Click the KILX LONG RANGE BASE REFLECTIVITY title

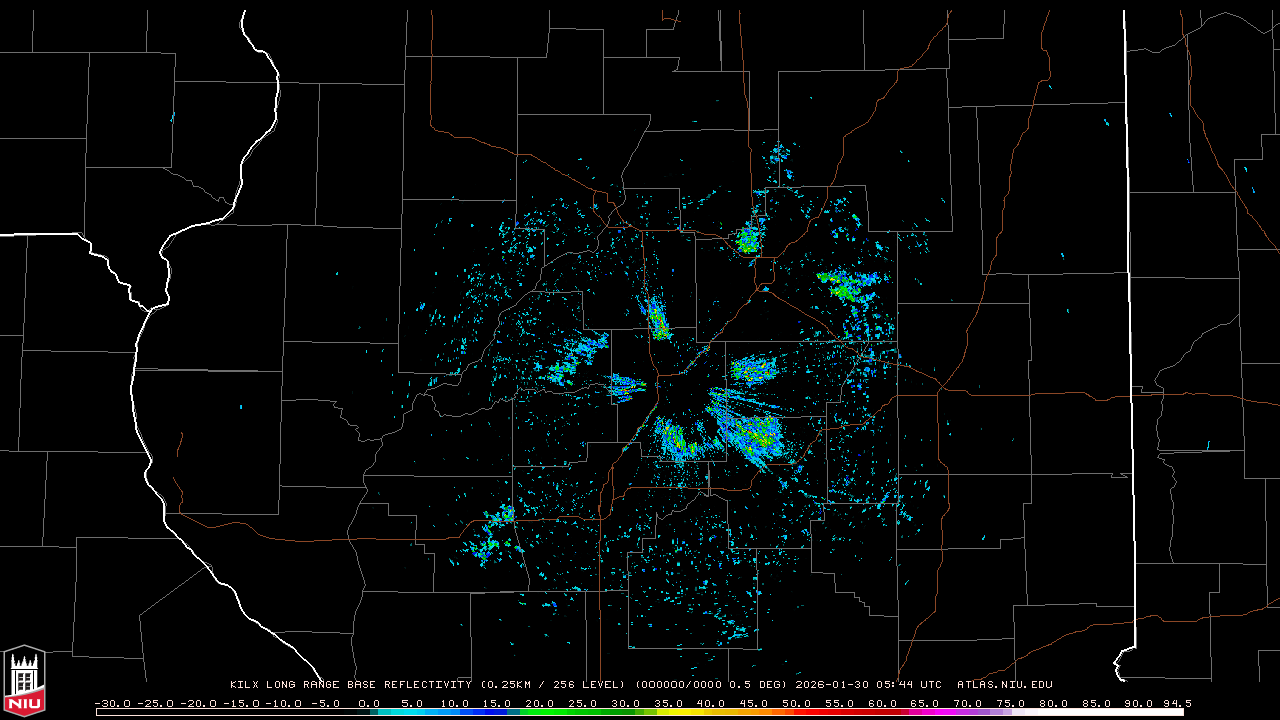pyautogui.click(x=351, y=685)
